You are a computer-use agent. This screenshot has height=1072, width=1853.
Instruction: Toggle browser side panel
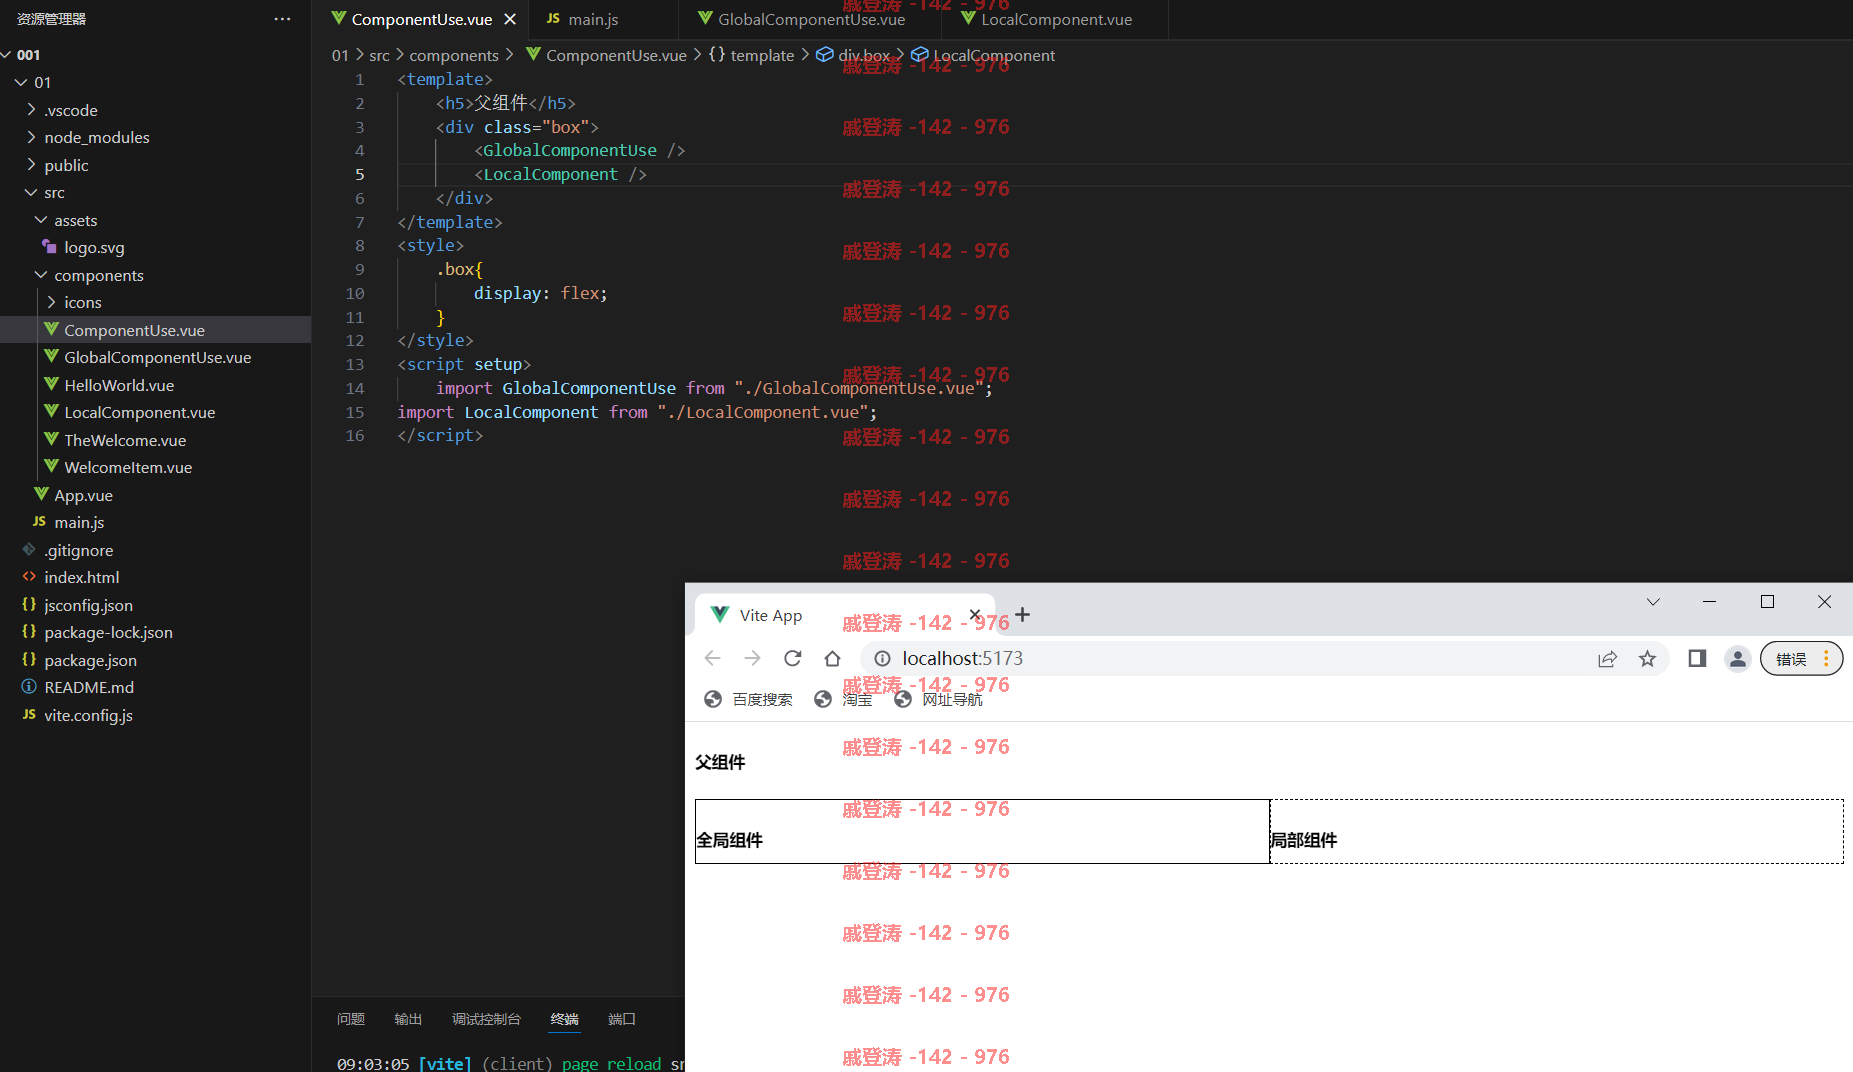(x=1697, y=658)
